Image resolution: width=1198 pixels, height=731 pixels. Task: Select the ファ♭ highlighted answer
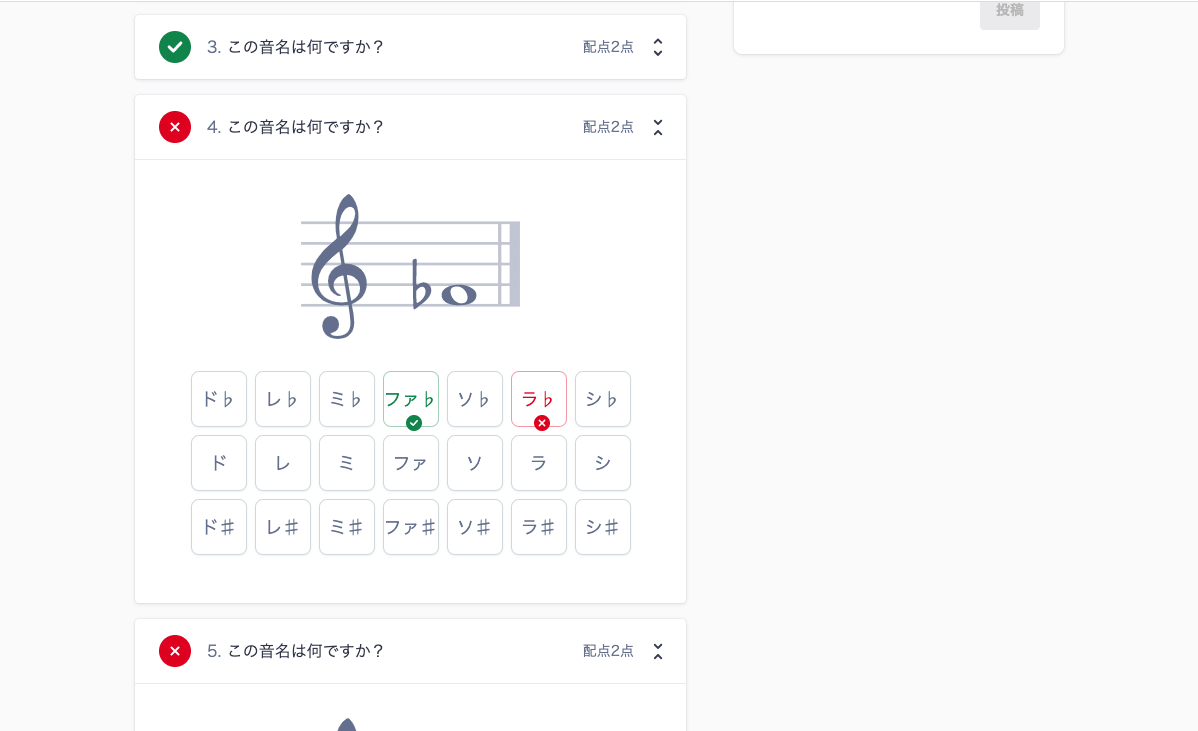point(411,396)
